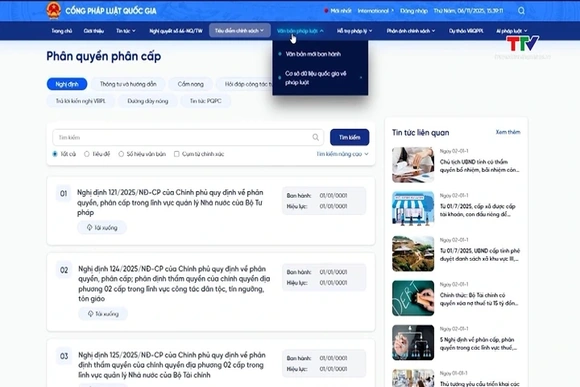
Task: Click the national emblem logo
Action: [54, 10]
